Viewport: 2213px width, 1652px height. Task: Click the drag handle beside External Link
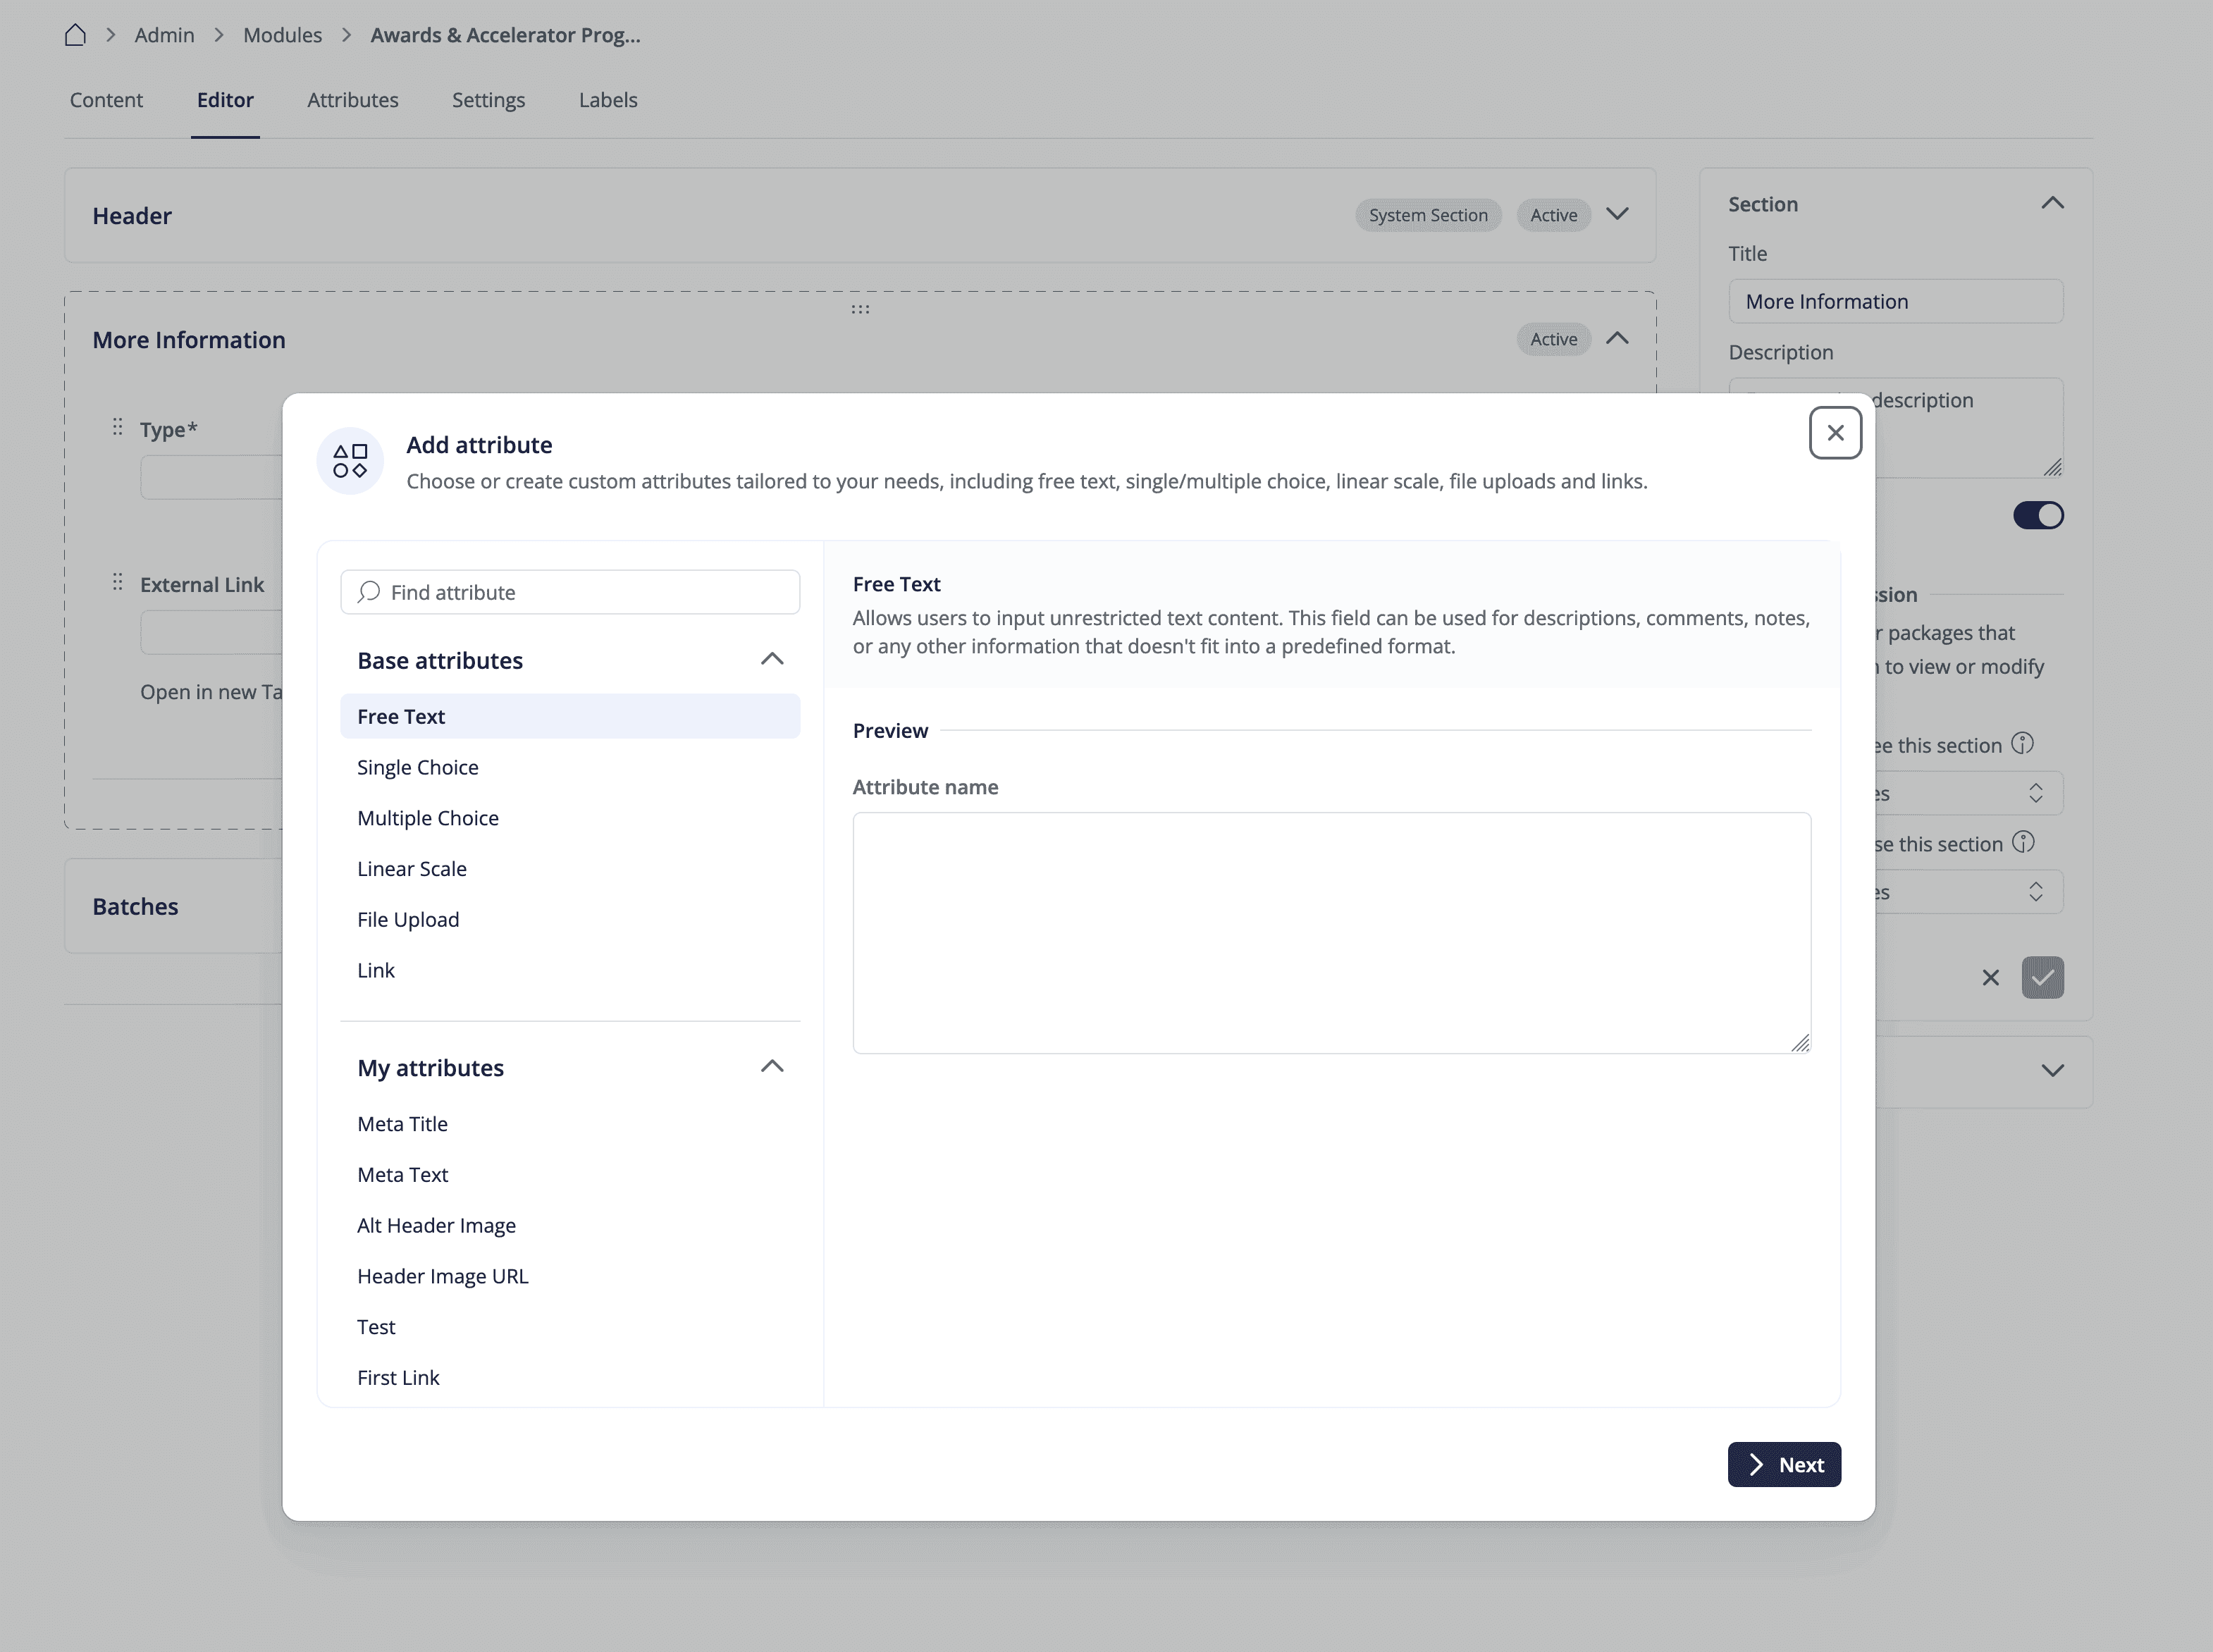pos(118,583)
